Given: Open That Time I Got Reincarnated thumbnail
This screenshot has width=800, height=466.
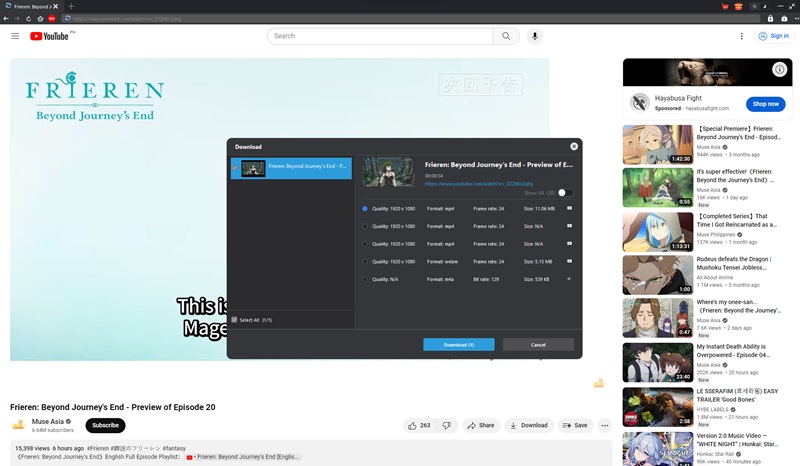Looking at the screenshot, I should pyautogui.click(x=658, y=232).
